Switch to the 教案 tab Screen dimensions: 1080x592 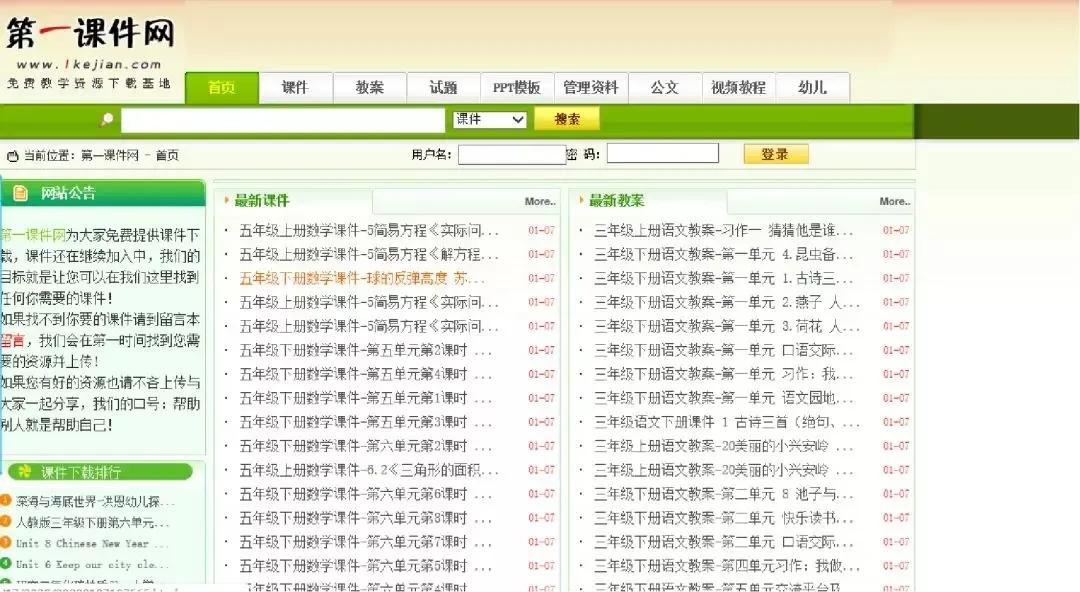[369, 88]
